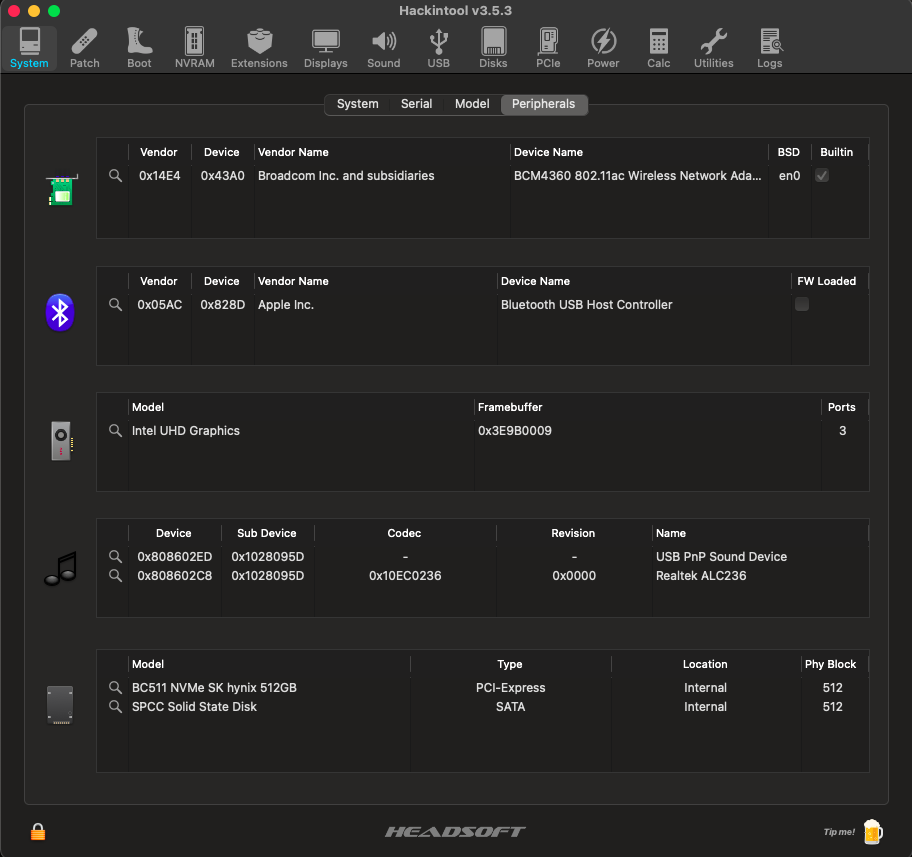Select the Realtek ALC236 name cell
Screen dimensions: 912x857
(x=701, y=575)
